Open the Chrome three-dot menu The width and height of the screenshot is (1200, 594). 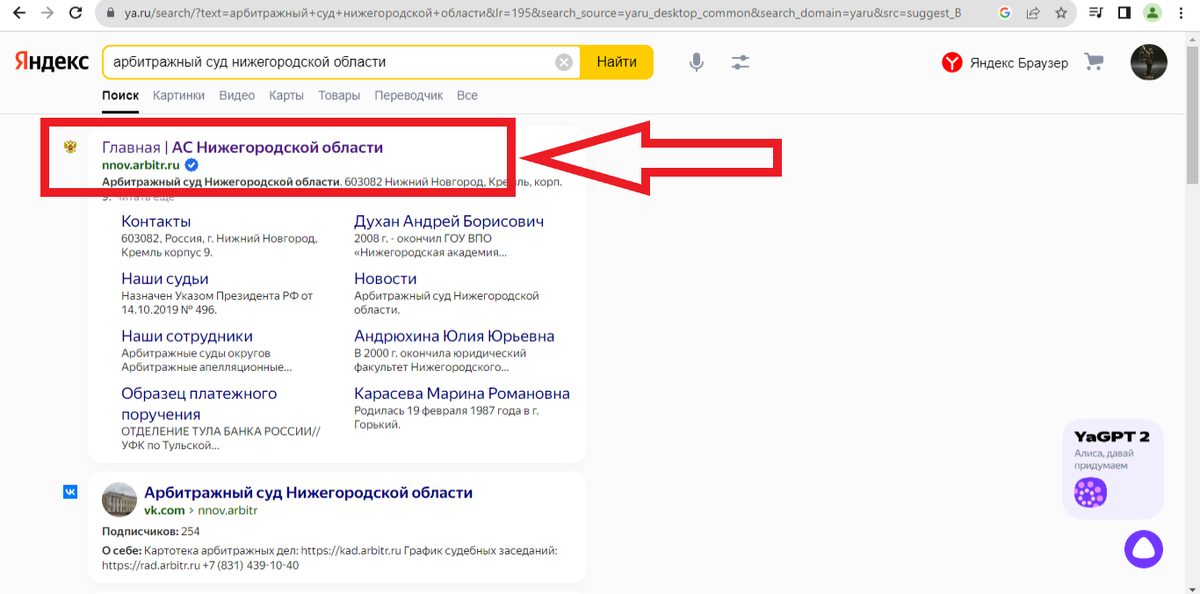point(1180,14)
